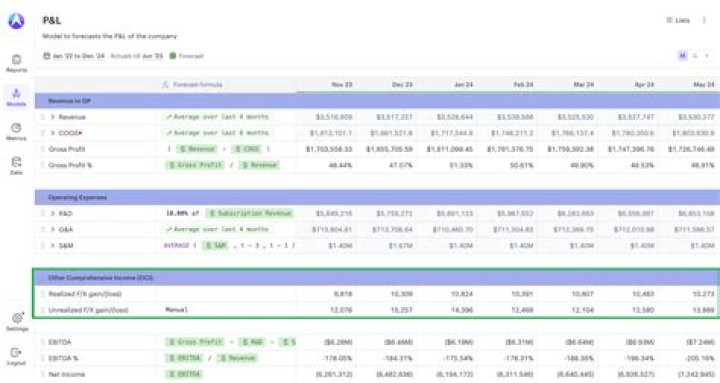
Task: Toggle the green Forecast legend square
Action: click(173, 56)
